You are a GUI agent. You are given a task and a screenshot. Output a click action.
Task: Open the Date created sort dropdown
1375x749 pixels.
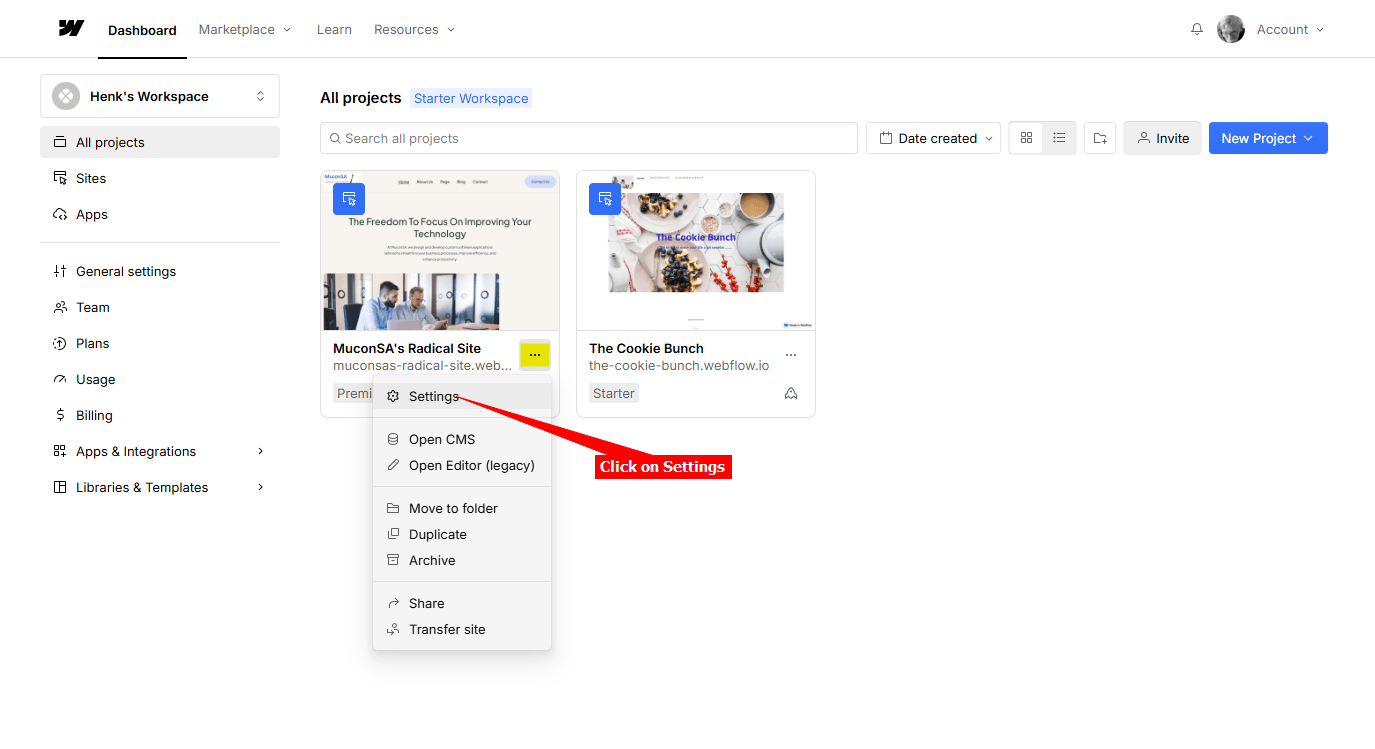click(933, 138)
